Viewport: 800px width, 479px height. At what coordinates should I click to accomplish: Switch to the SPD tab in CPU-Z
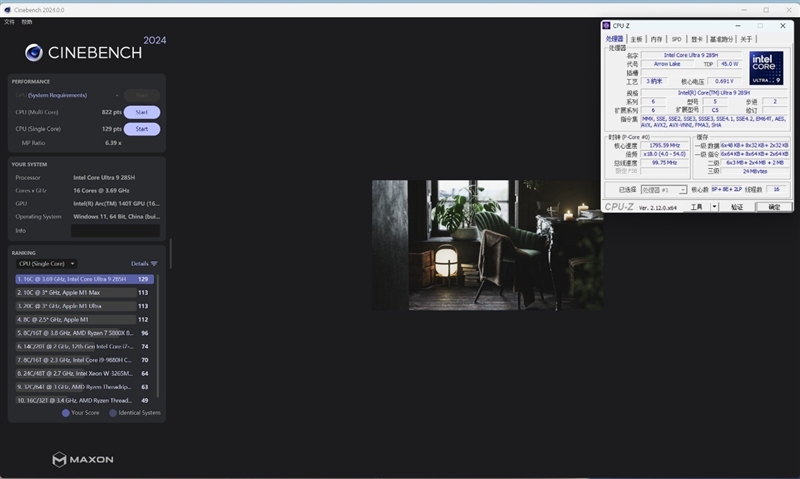(676, 39)
